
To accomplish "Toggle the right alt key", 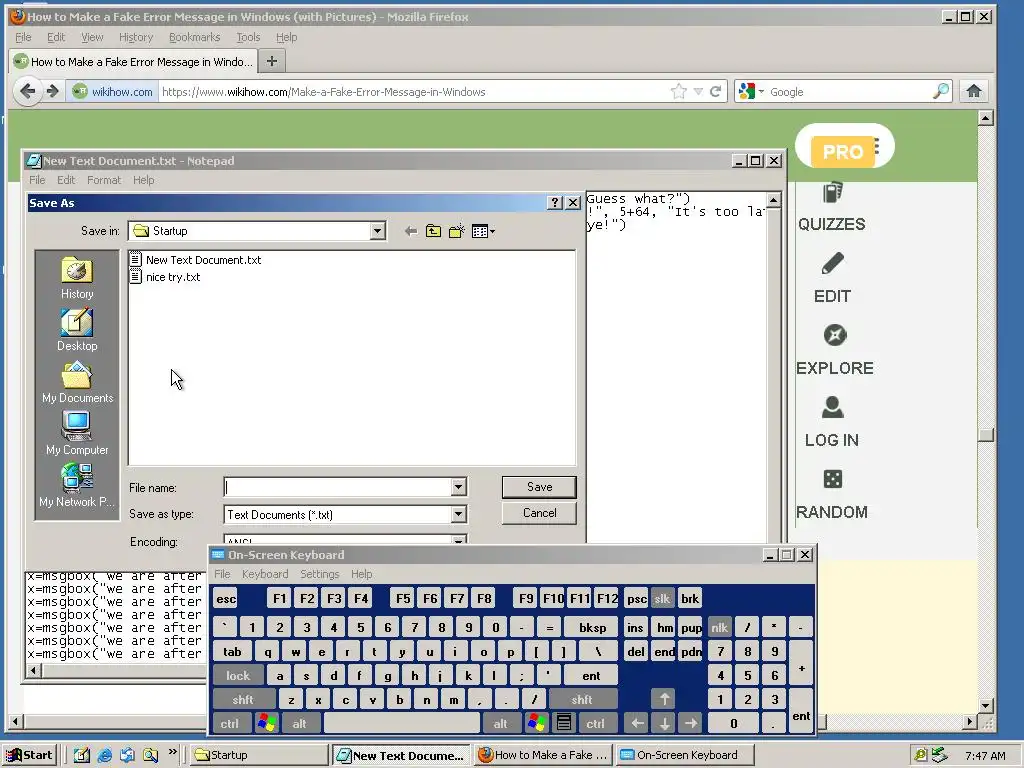I will [x=500, y=724].
